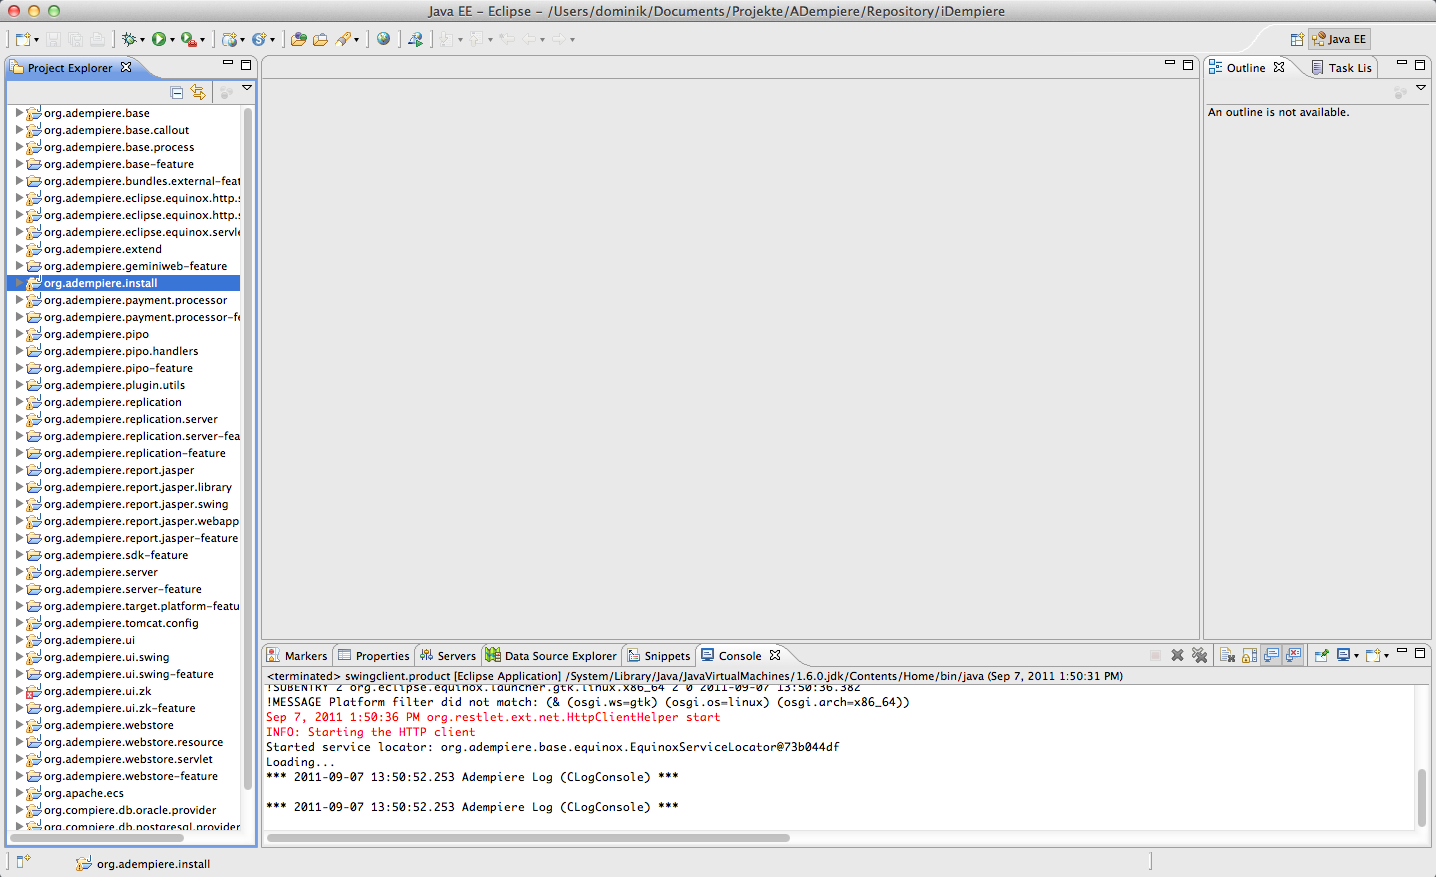Click Collapse All in Project Explorer

pyautogui.click(x=177, y=92)
